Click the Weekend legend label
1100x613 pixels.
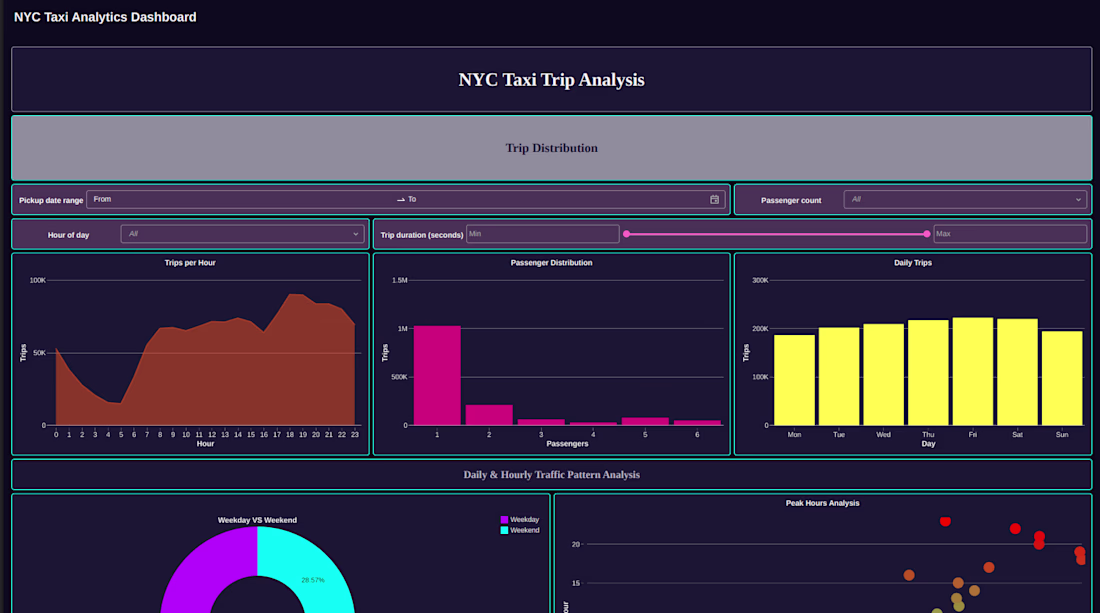[524, 530]
